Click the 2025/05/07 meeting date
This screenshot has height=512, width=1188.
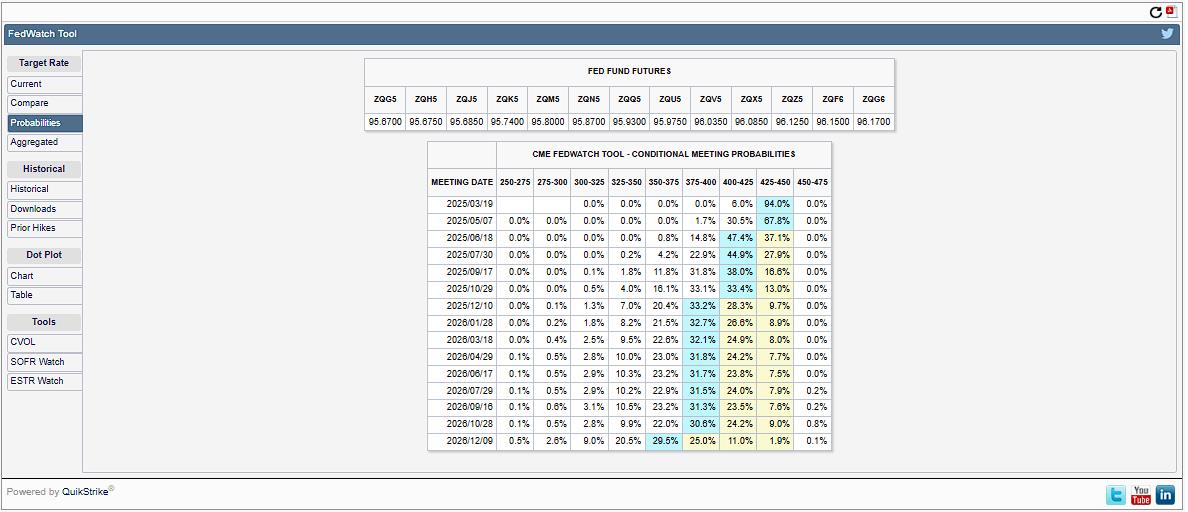click(462, 220)
